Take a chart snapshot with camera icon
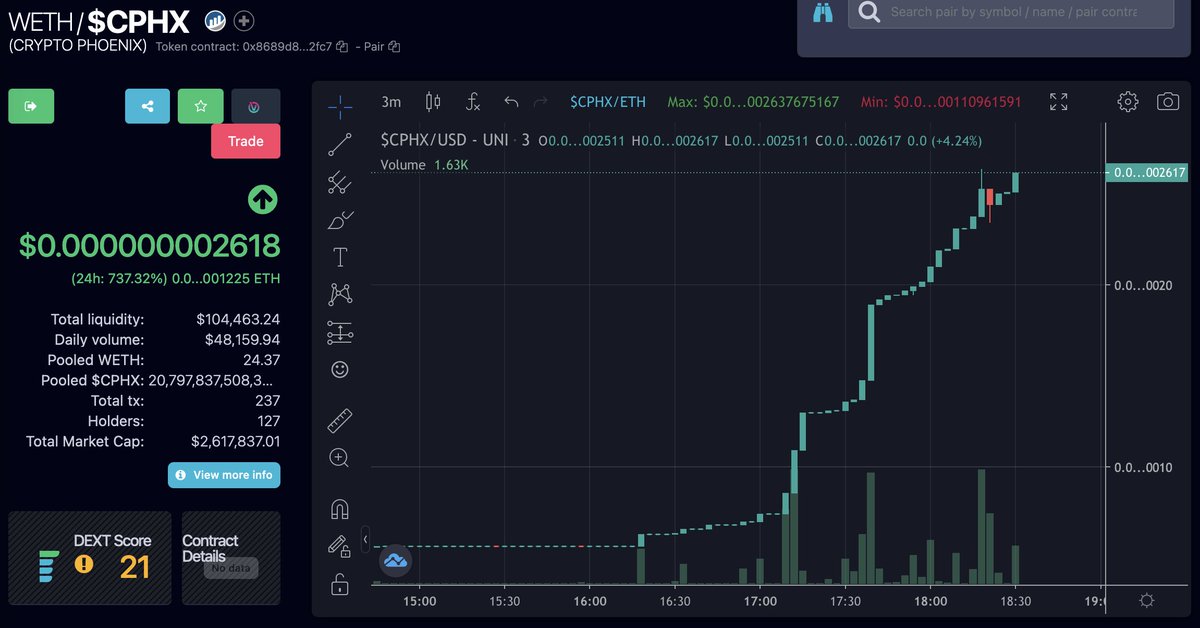This screenshot has width=1200, height=628. coord(1167,101)
